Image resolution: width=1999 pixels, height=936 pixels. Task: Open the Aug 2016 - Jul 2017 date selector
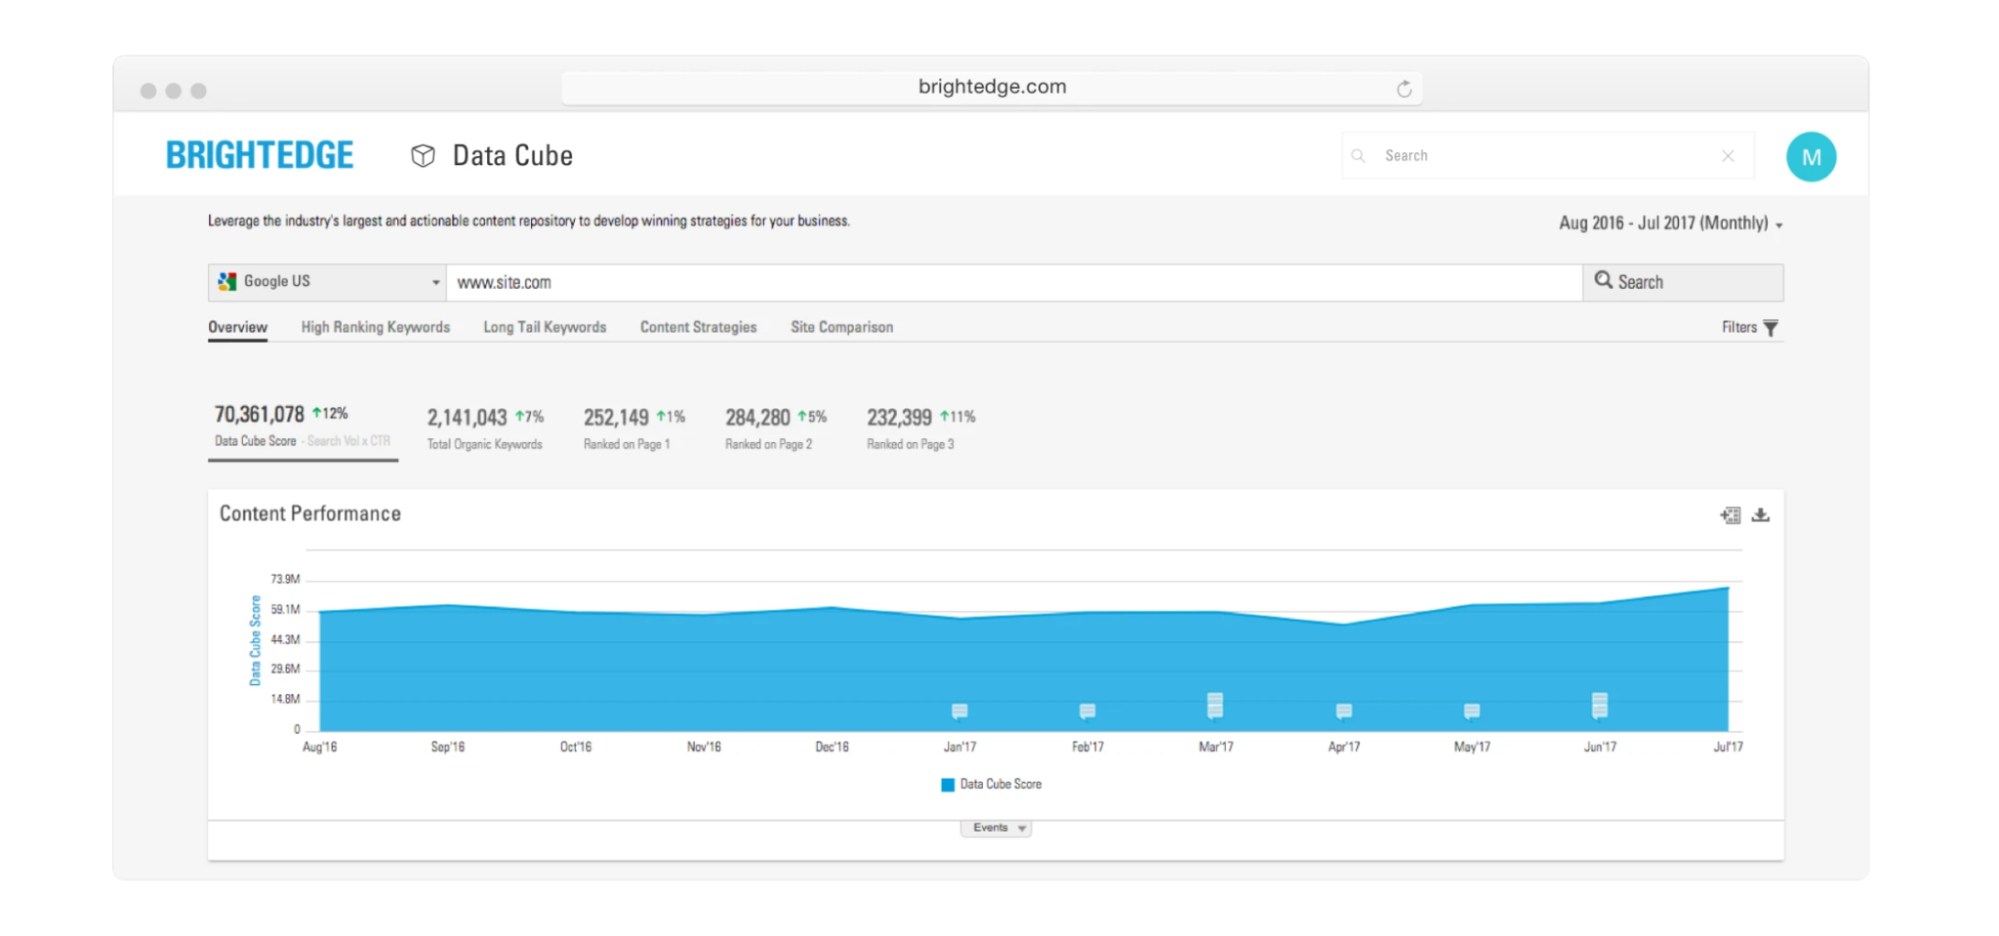pos(1668,223)
